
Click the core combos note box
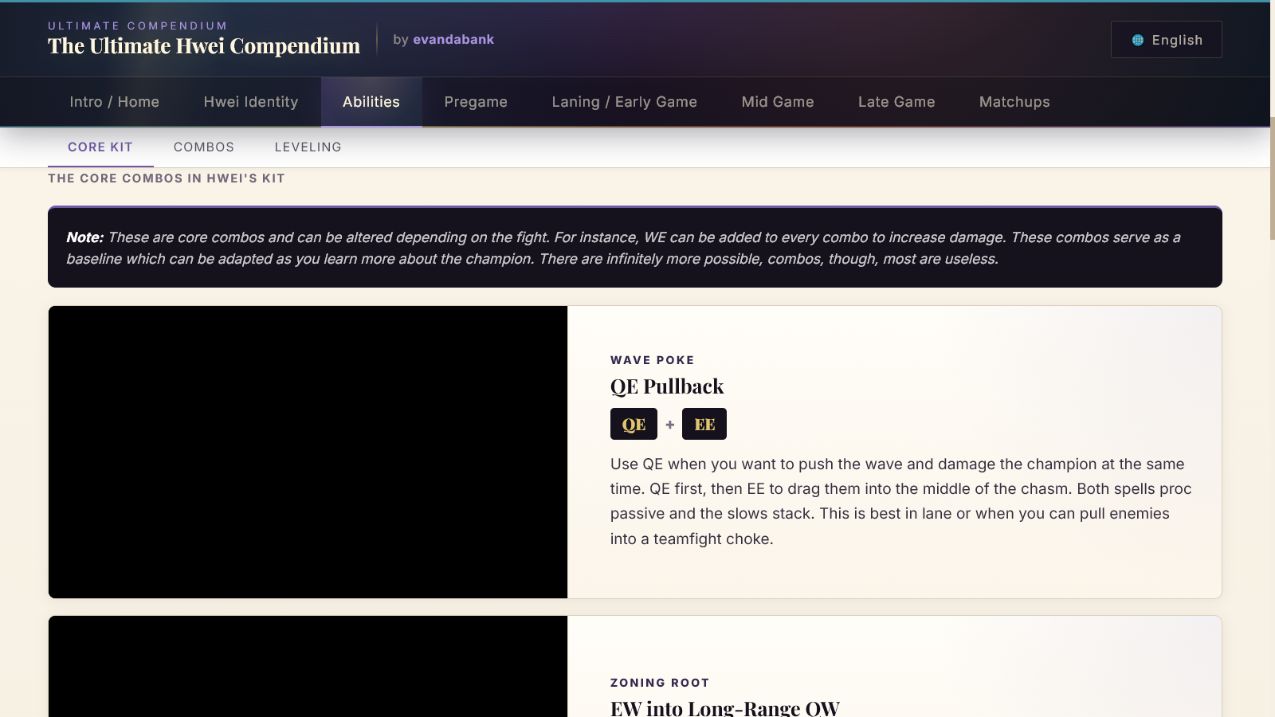click(635, 247)
